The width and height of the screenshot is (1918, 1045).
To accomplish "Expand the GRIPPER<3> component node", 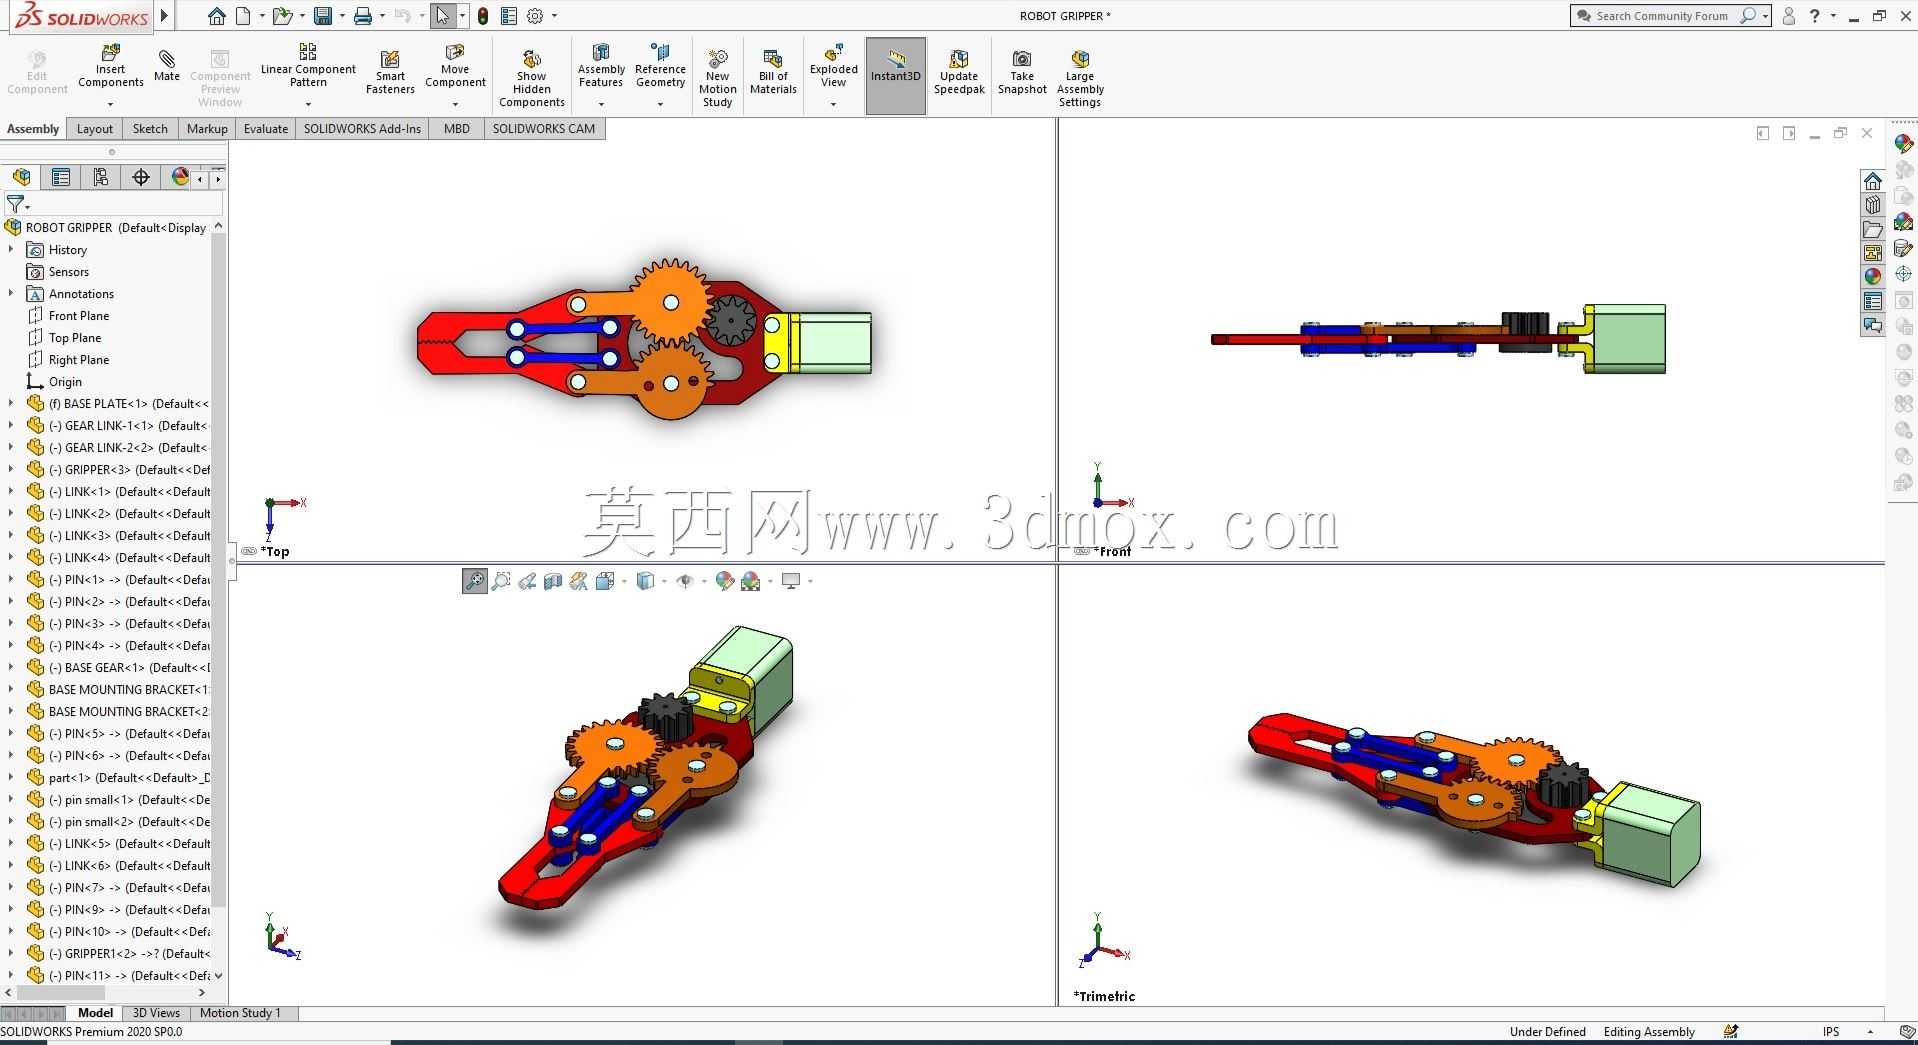I will [x=11, y=470].
